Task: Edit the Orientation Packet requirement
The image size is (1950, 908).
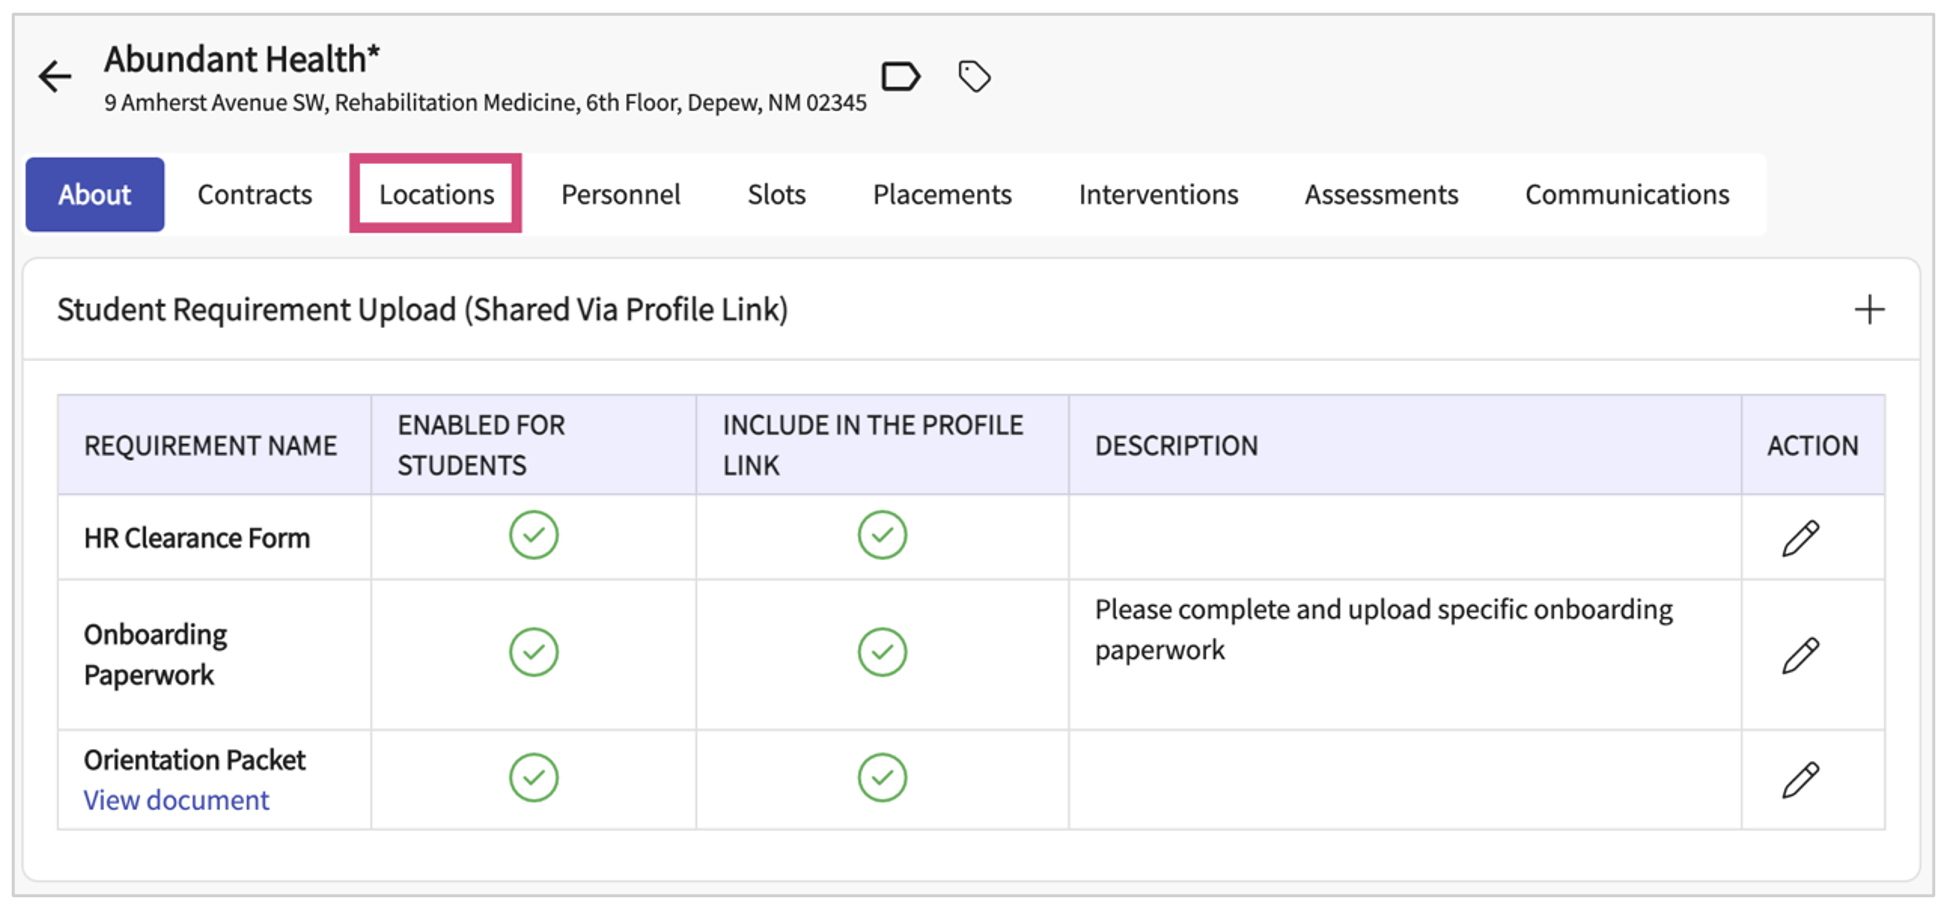Action: [x=1800, y=780]
